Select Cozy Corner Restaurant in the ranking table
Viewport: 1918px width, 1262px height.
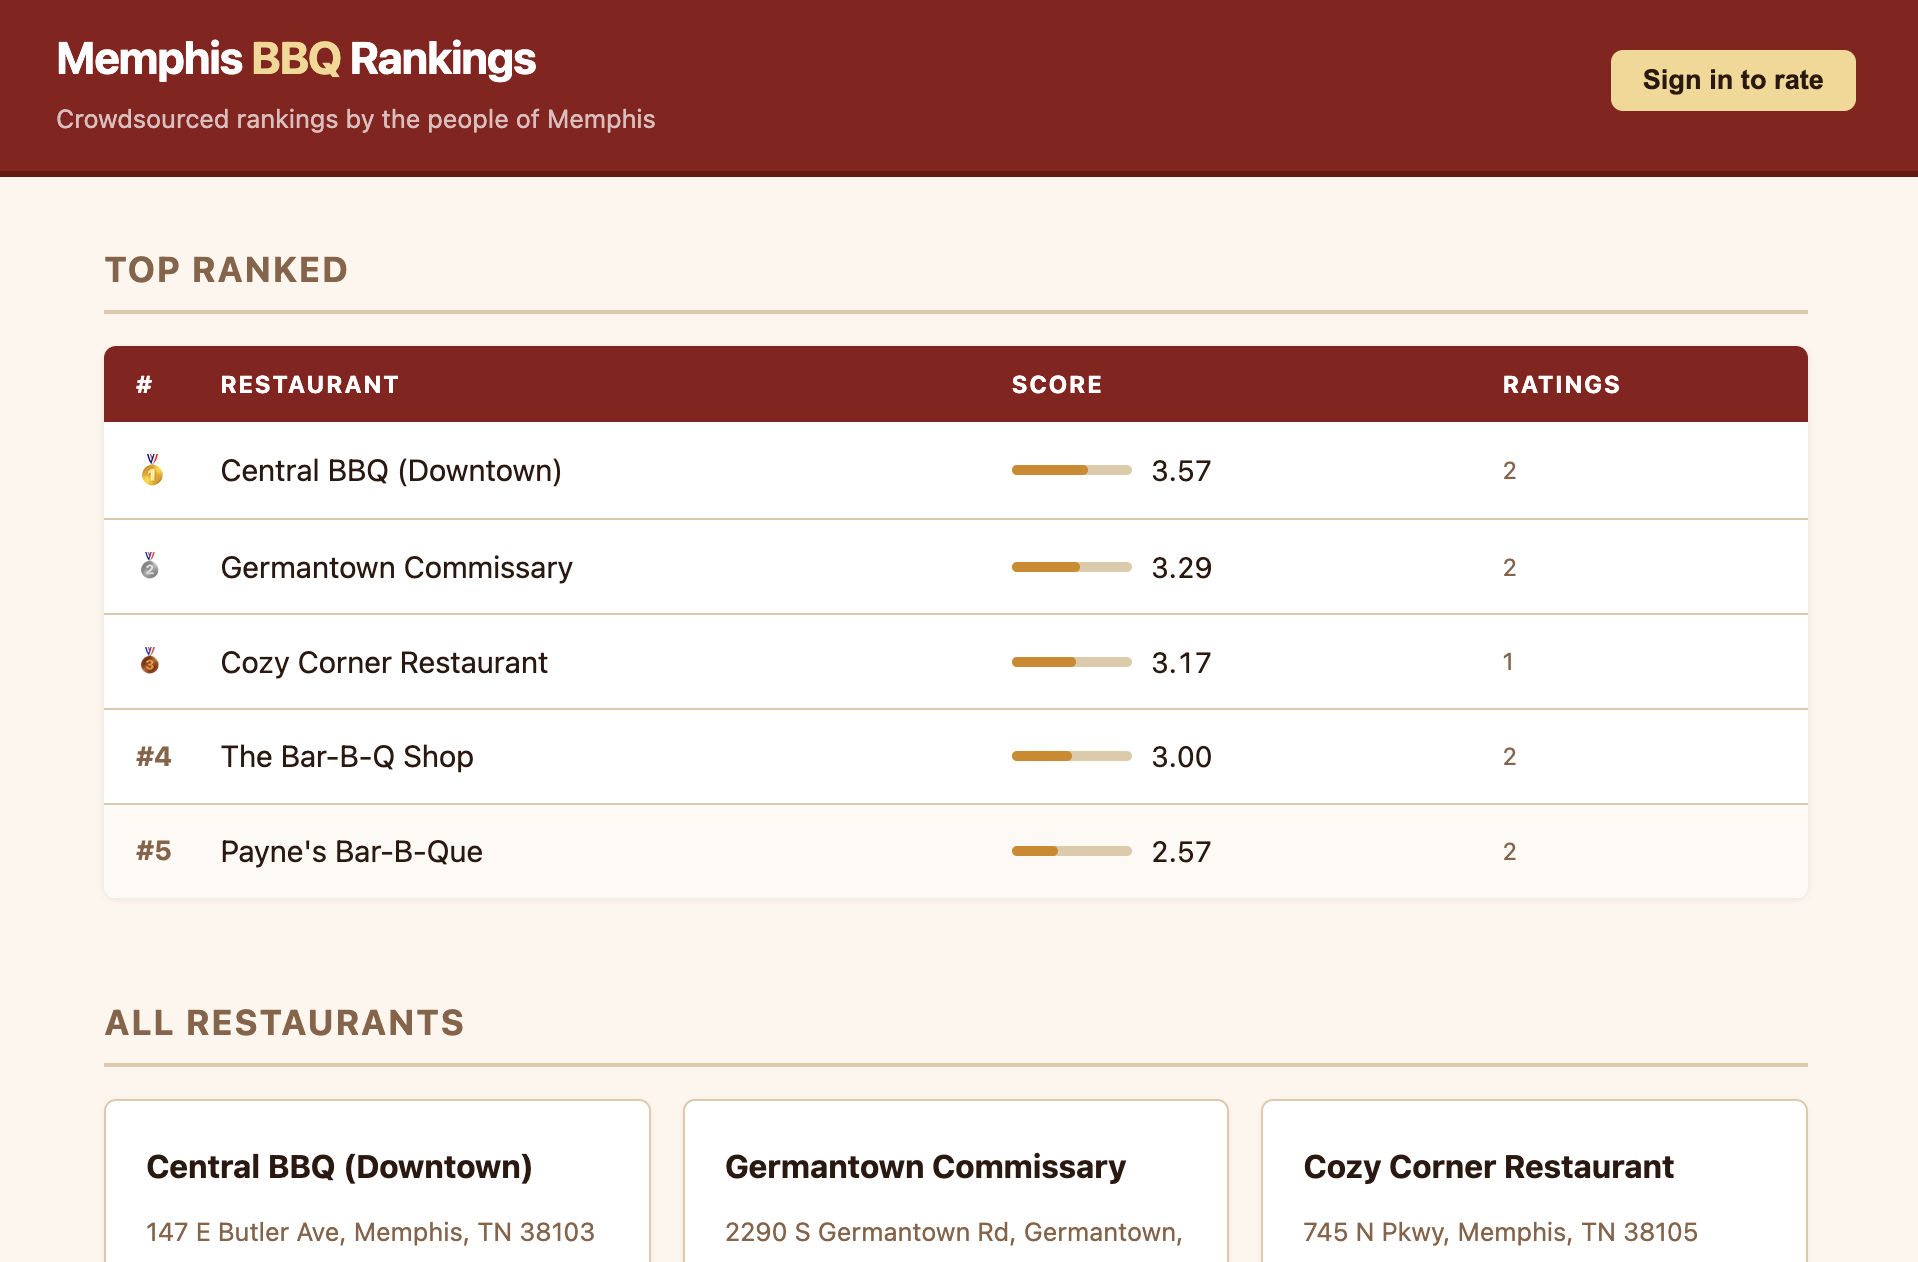click(384, 662)
